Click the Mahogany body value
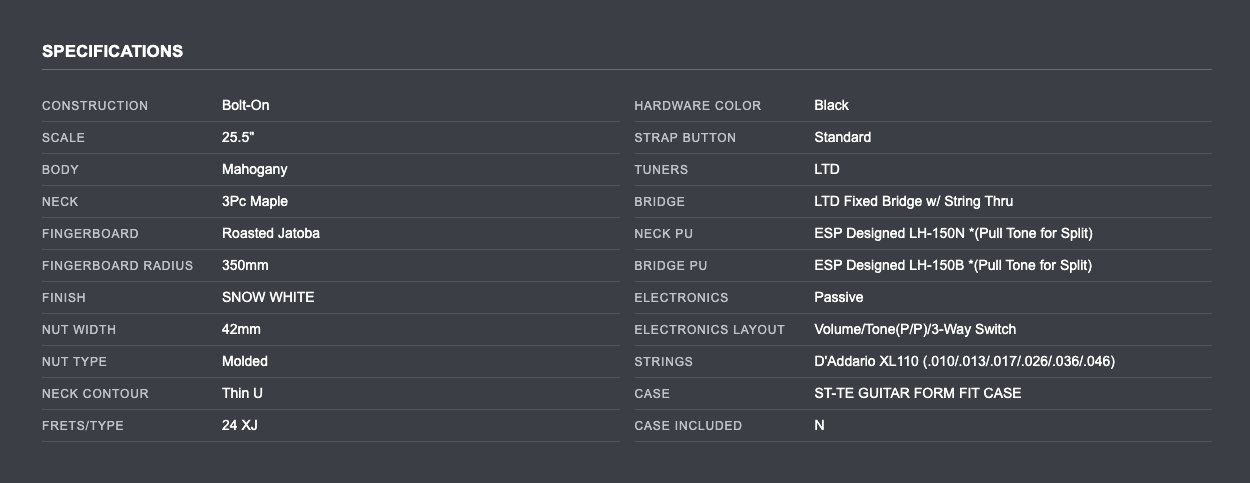Screen dimensions: 1250x483 [254, 169]
